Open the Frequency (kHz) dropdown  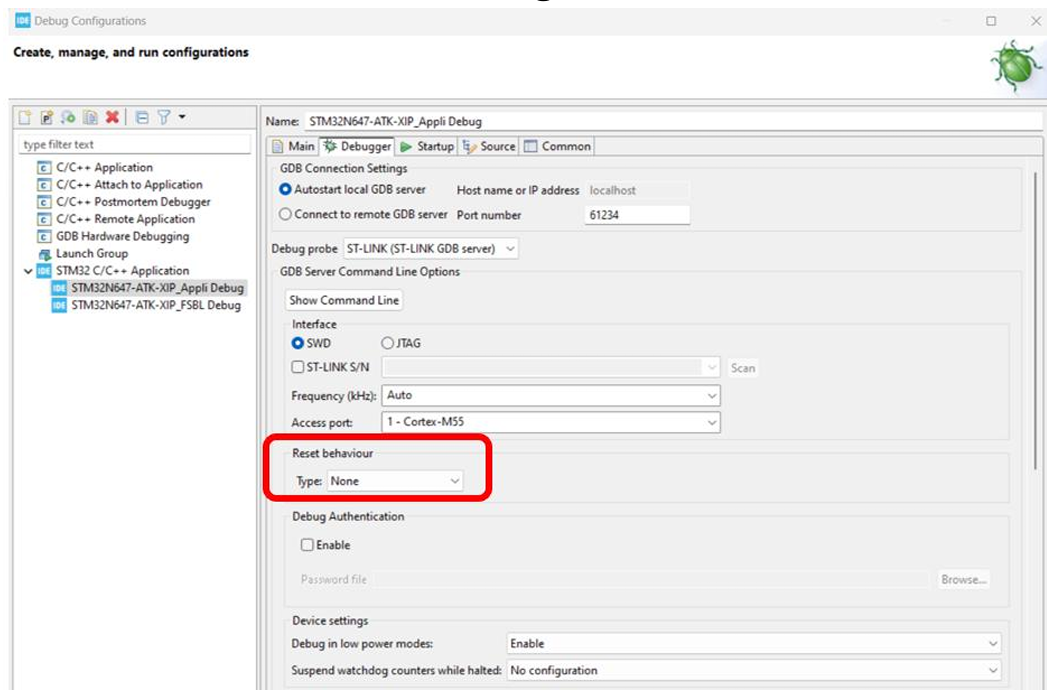tap(551, 396)
